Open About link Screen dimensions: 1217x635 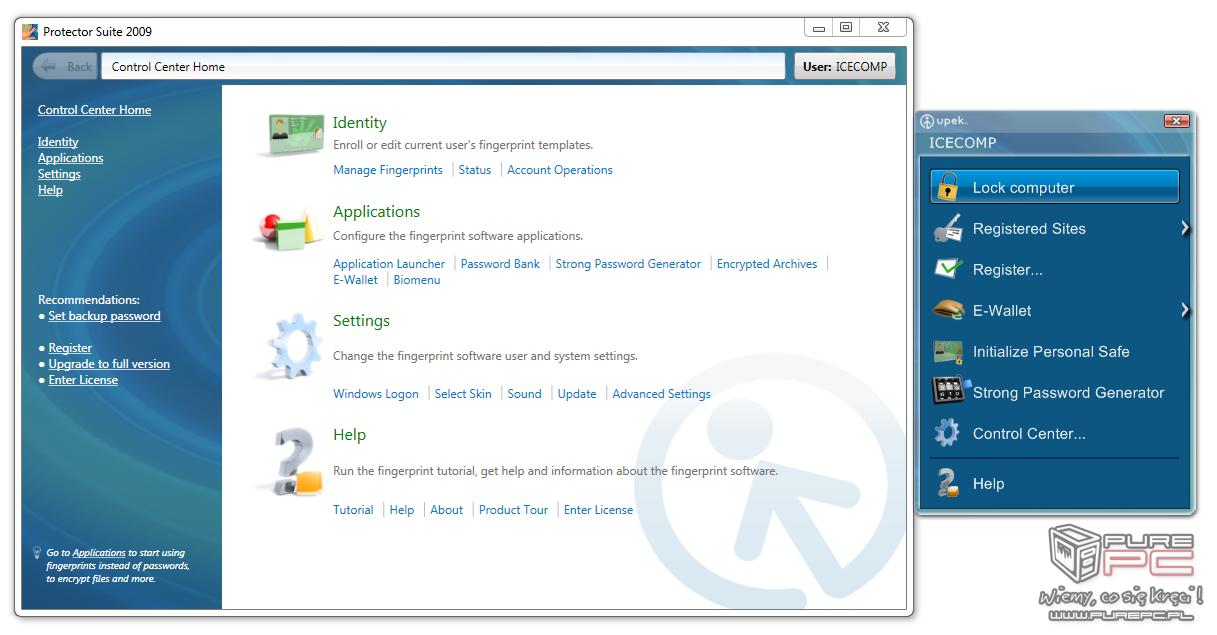(x=447, y=510)
